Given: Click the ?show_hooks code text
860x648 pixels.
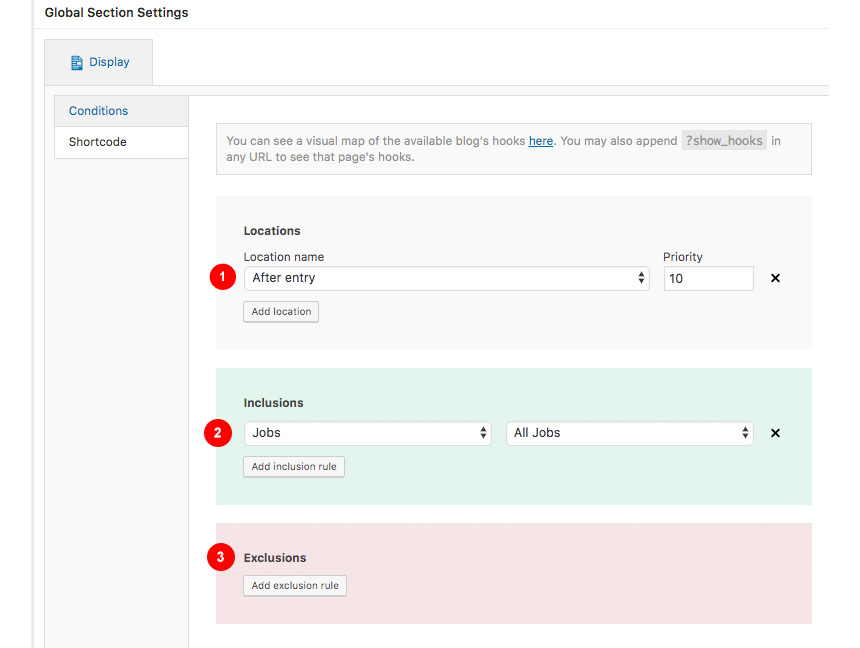Looking at the screenshot, I should coord(724,141).
